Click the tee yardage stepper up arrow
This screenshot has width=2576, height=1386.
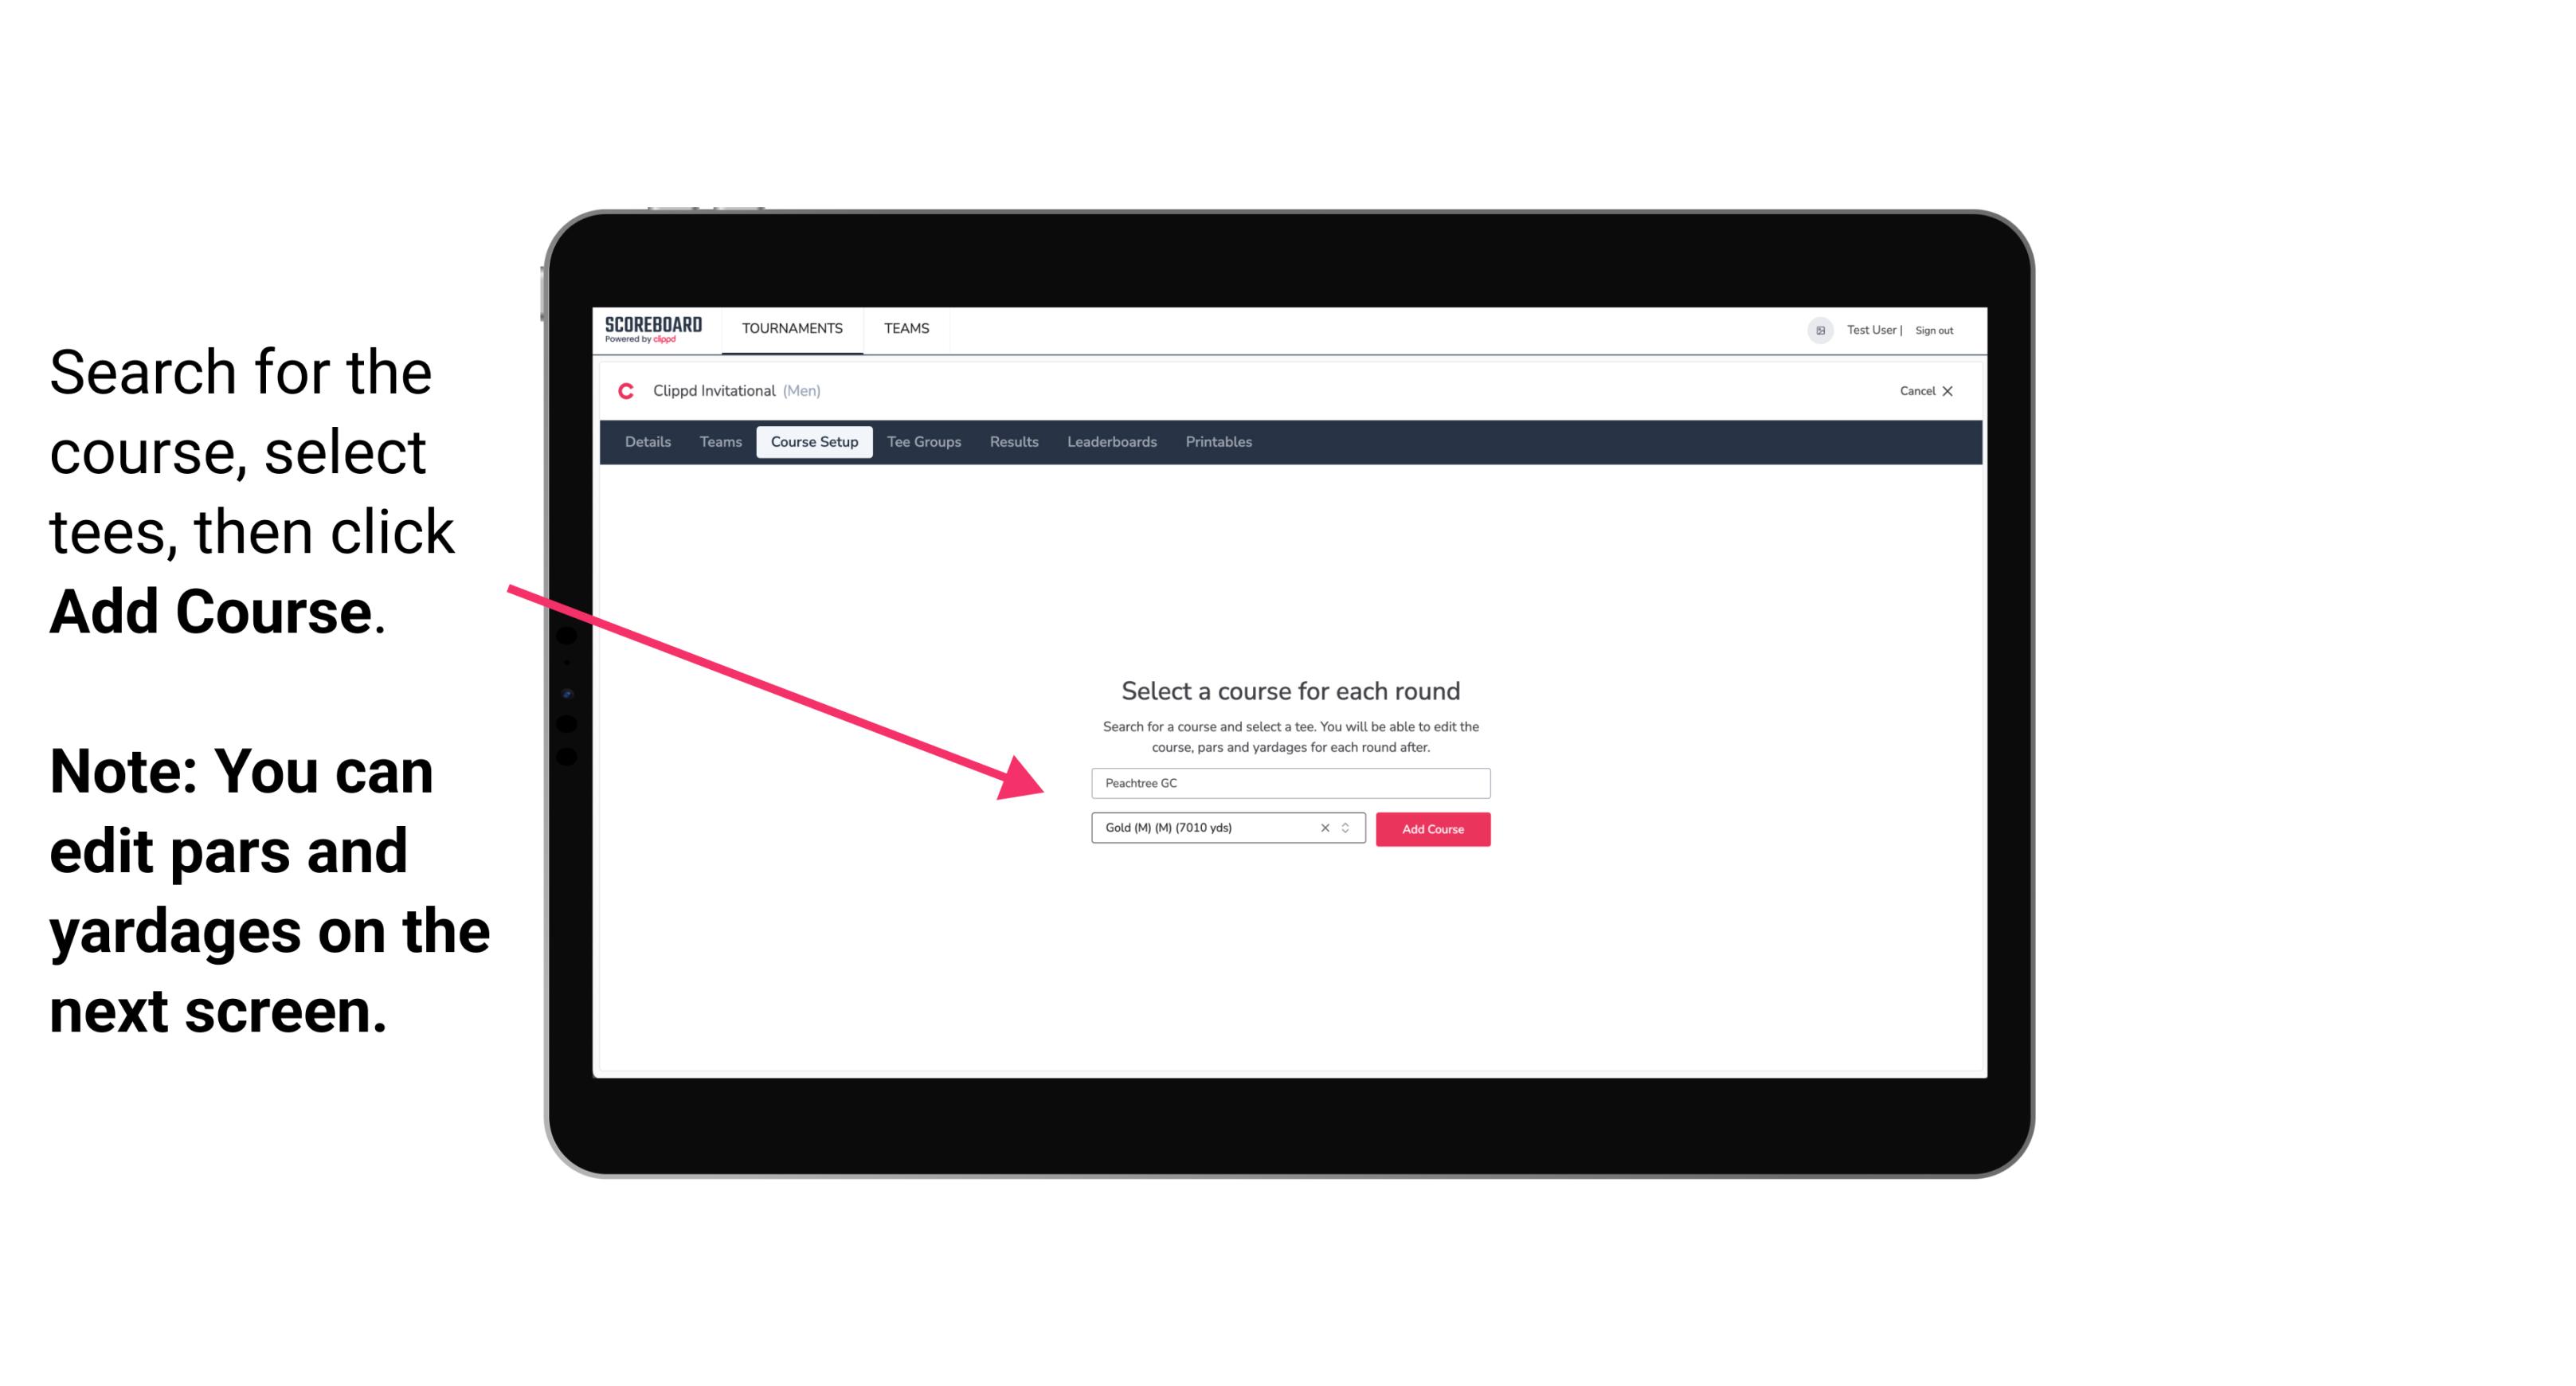click(x=1348, y=824)
